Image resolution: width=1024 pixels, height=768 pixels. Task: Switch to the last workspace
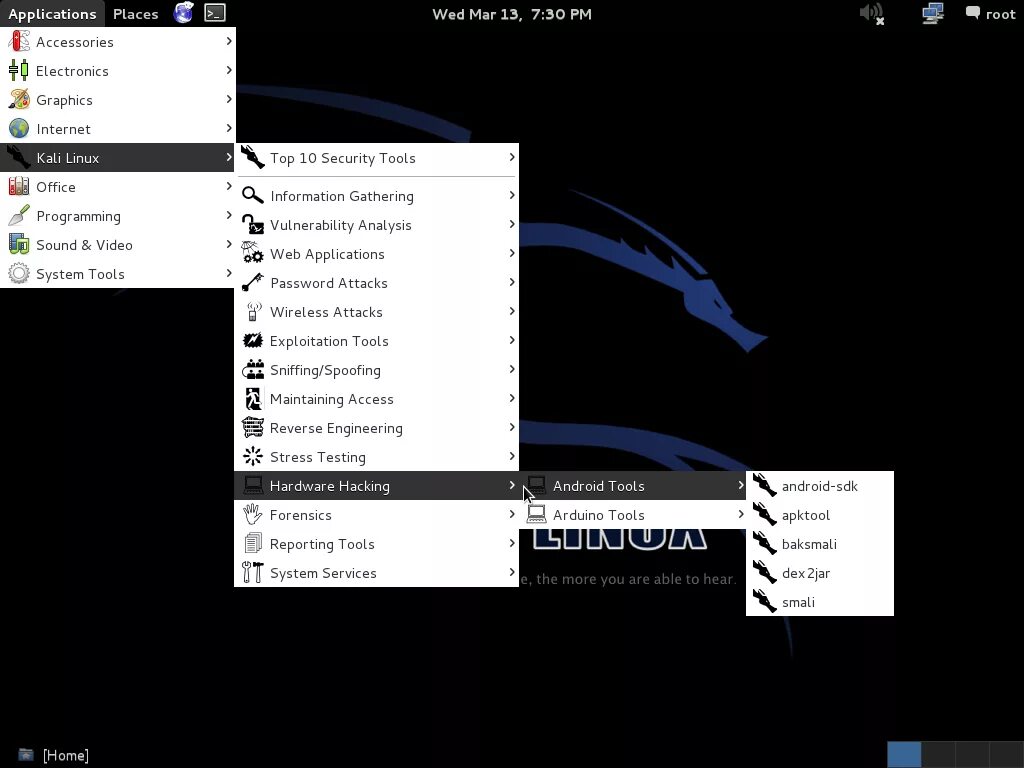[1006, 755]
